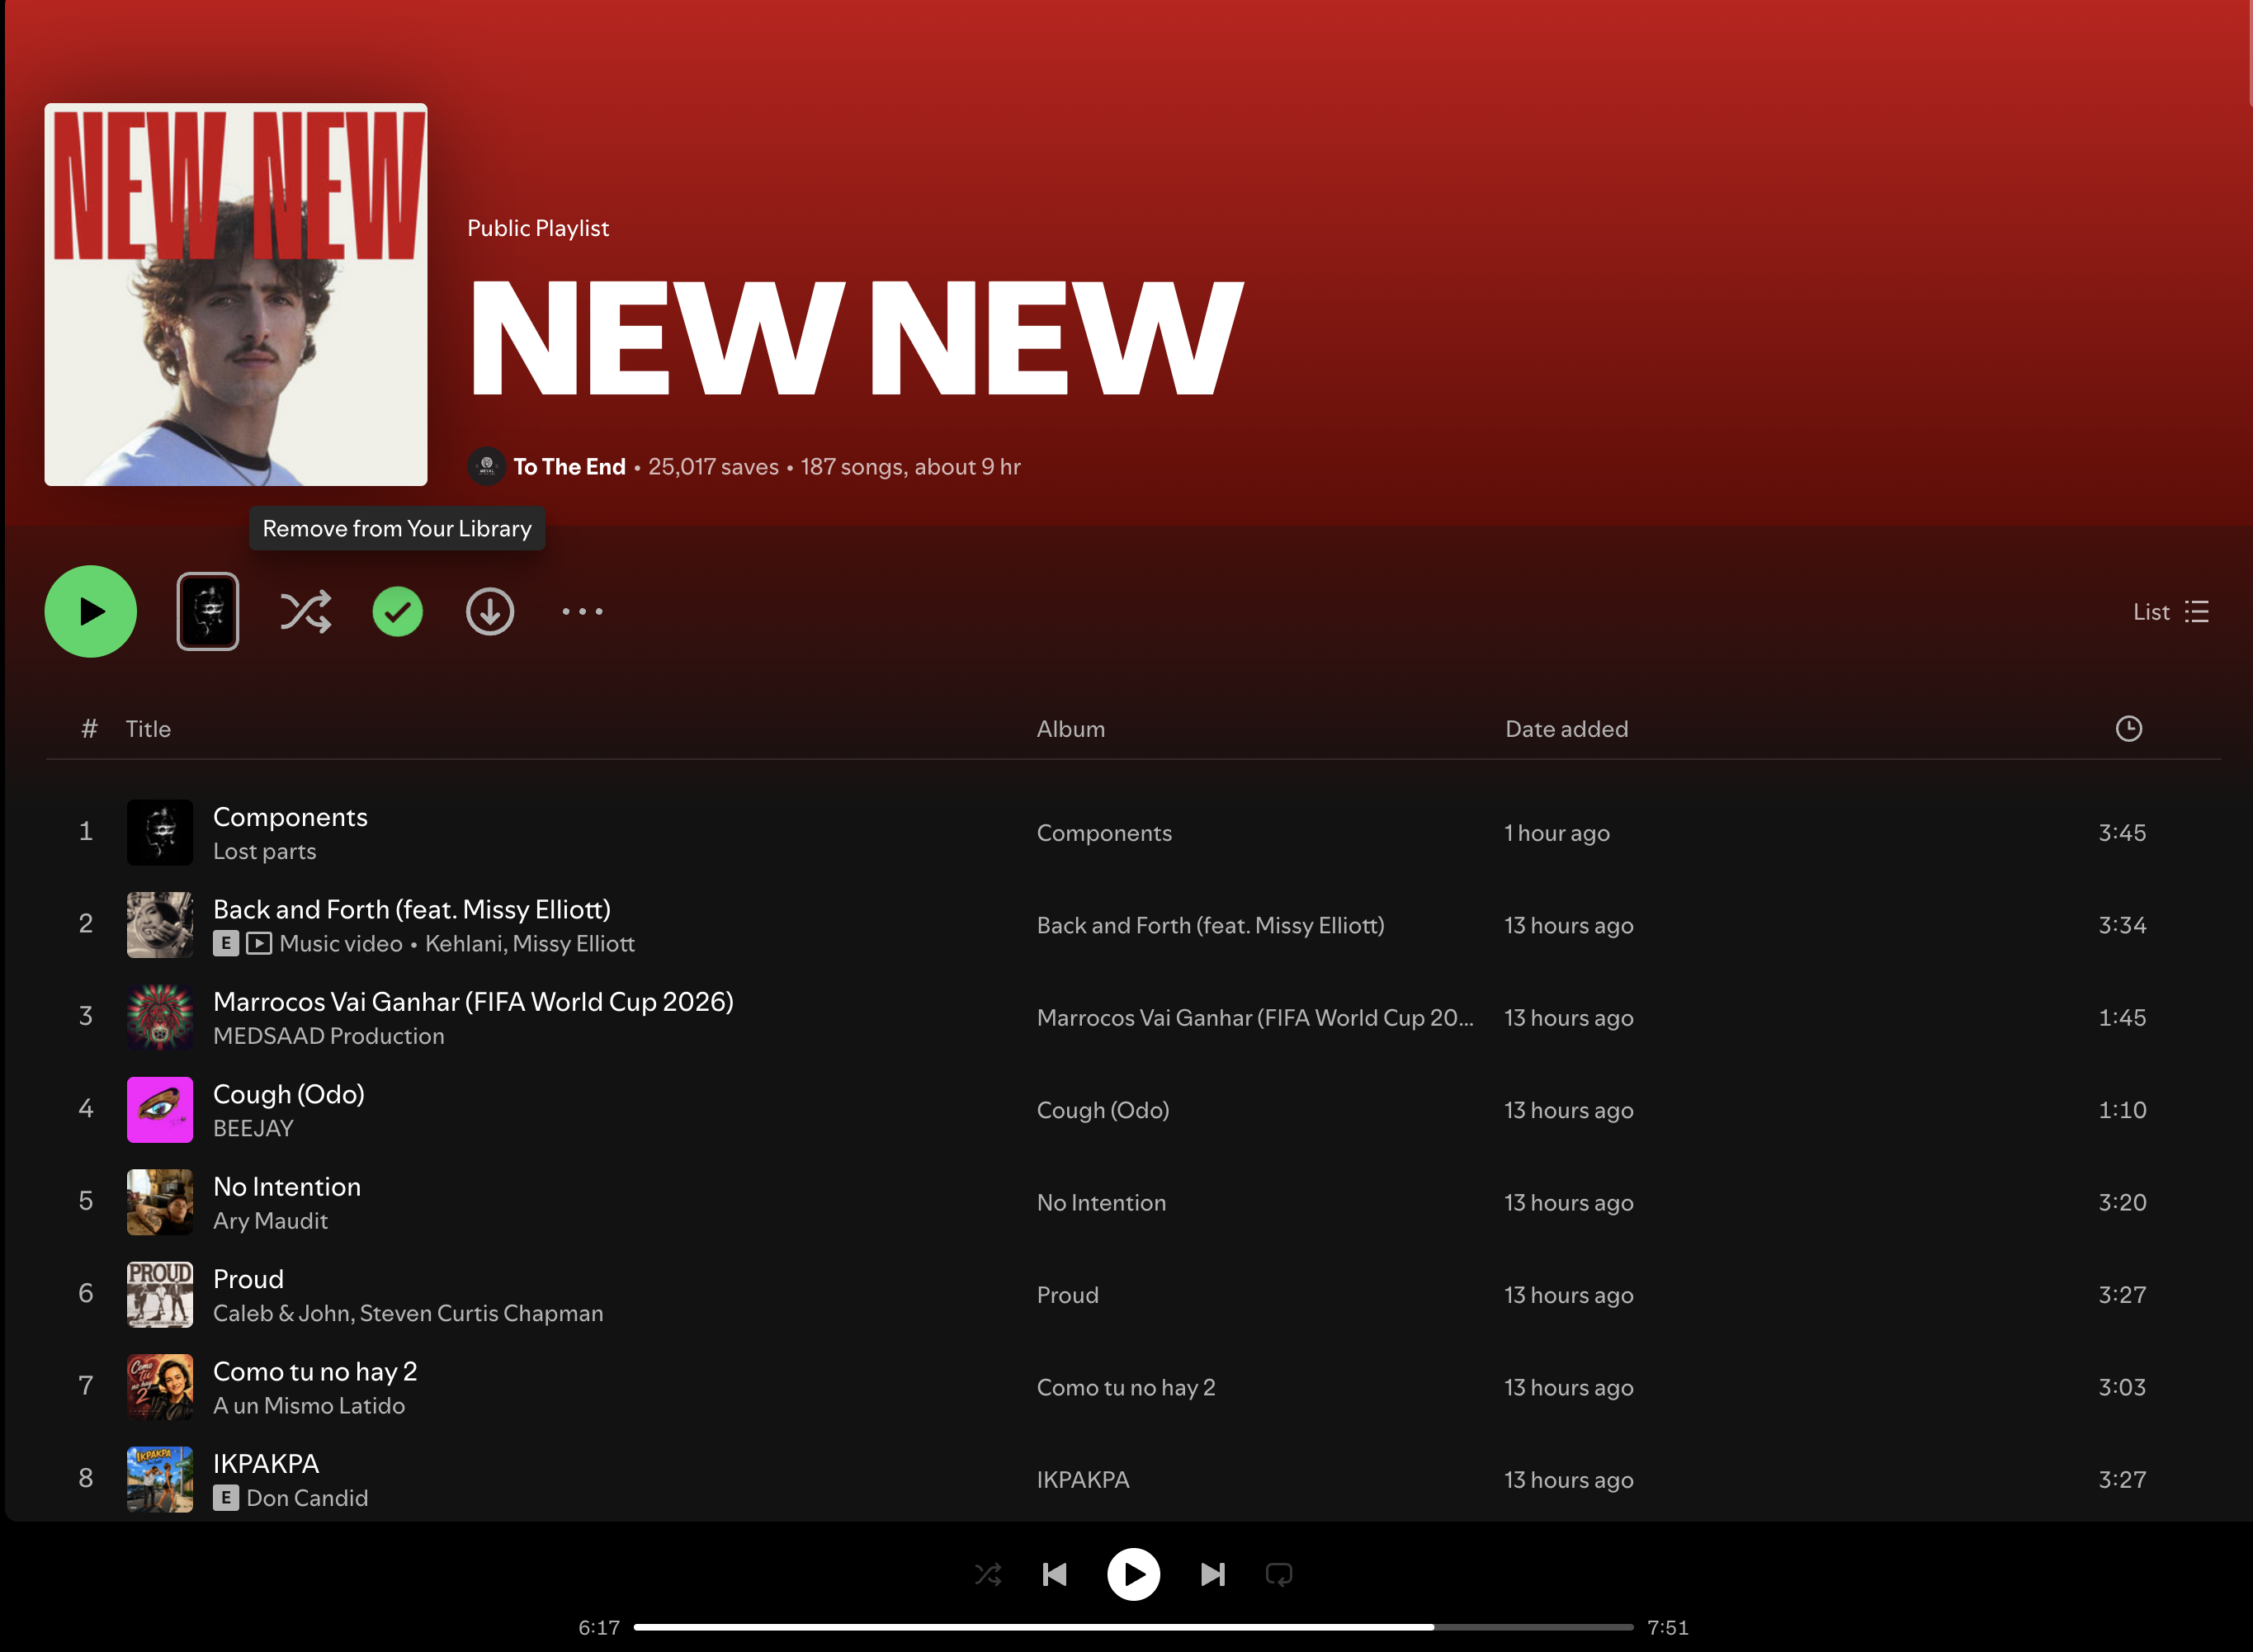Click the pink Cough (Odo) album art
The image size is (2253, 1652).
[160, 1110]
